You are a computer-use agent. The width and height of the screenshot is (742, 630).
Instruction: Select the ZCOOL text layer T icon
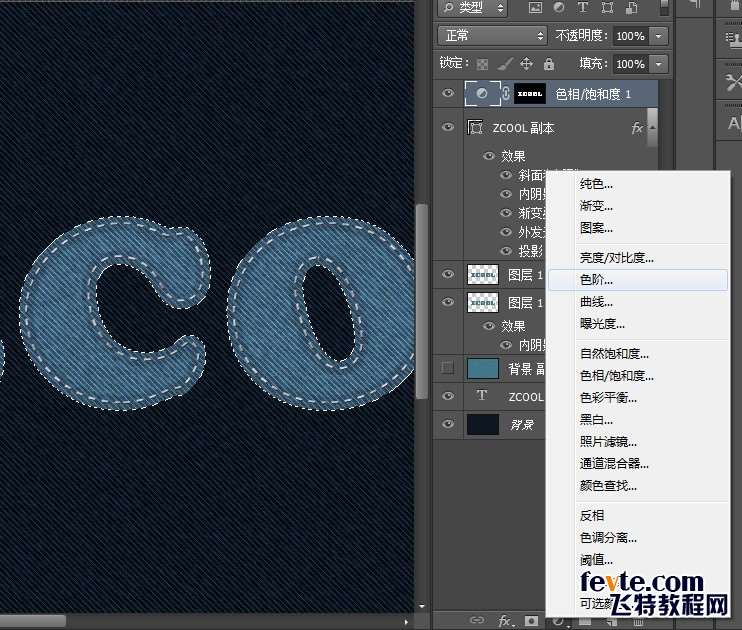[x=482, y=396]
